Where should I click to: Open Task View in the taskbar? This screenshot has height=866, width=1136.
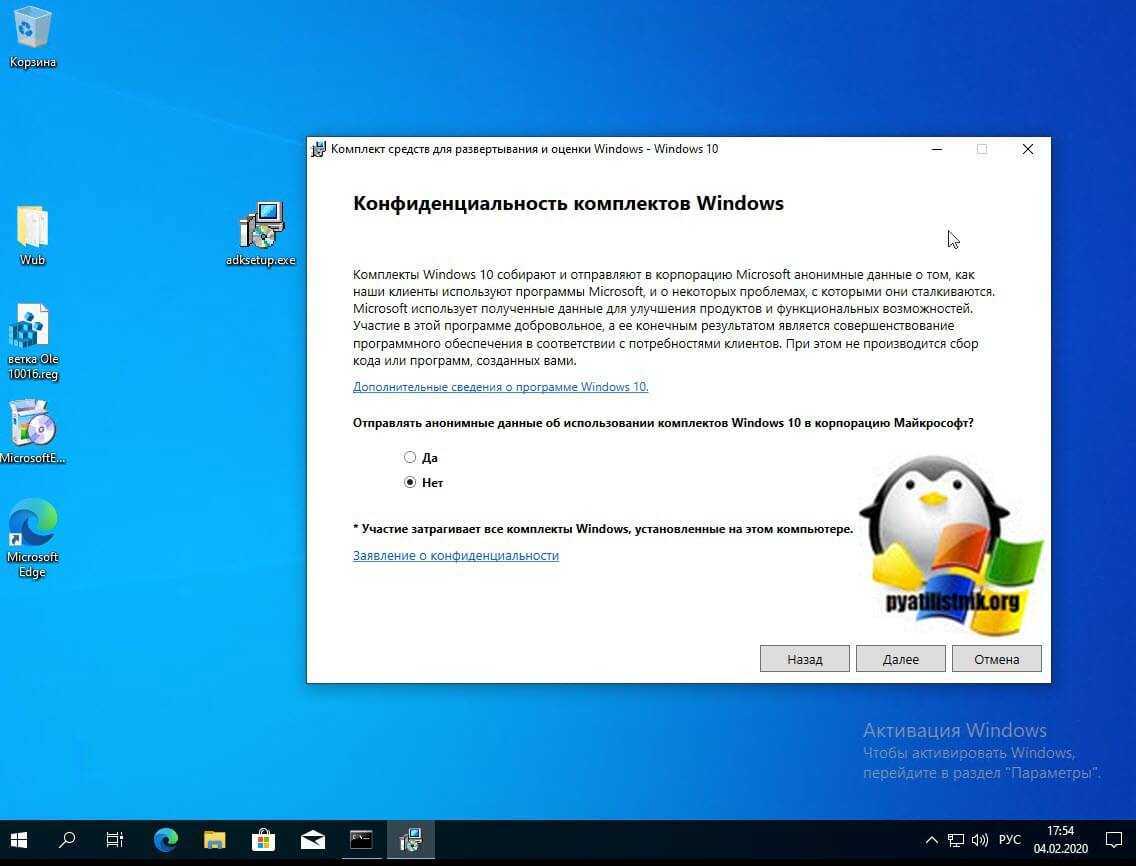[x=115, y=840]
